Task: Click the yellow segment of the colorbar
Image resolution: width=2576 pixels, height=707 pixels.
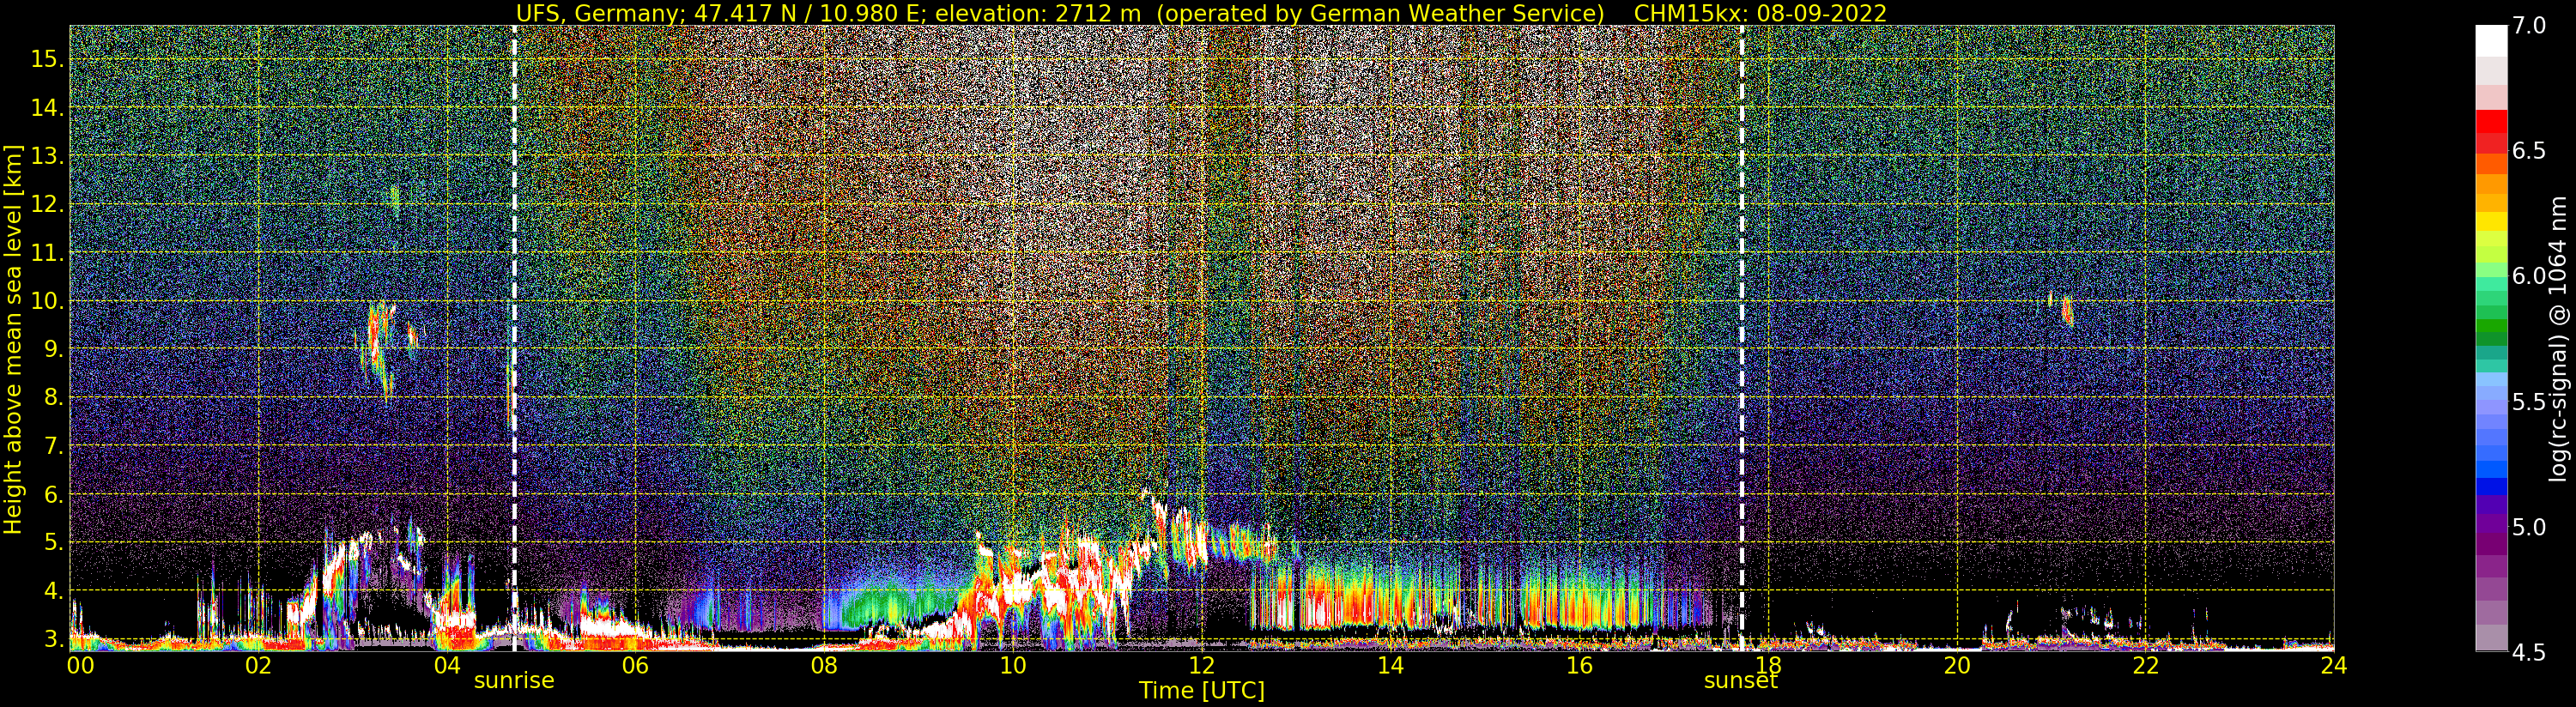Action: (2491, 221)
